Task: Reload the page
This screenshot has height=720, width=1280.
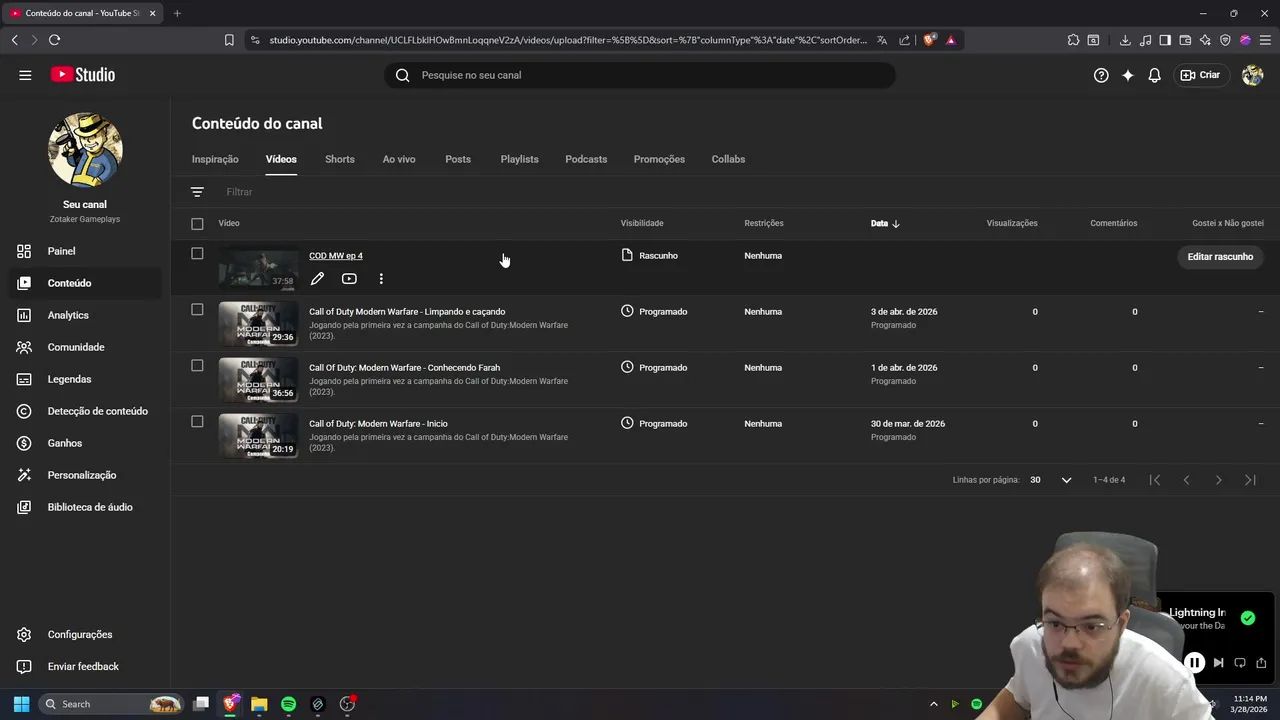Action: (54, 40)
